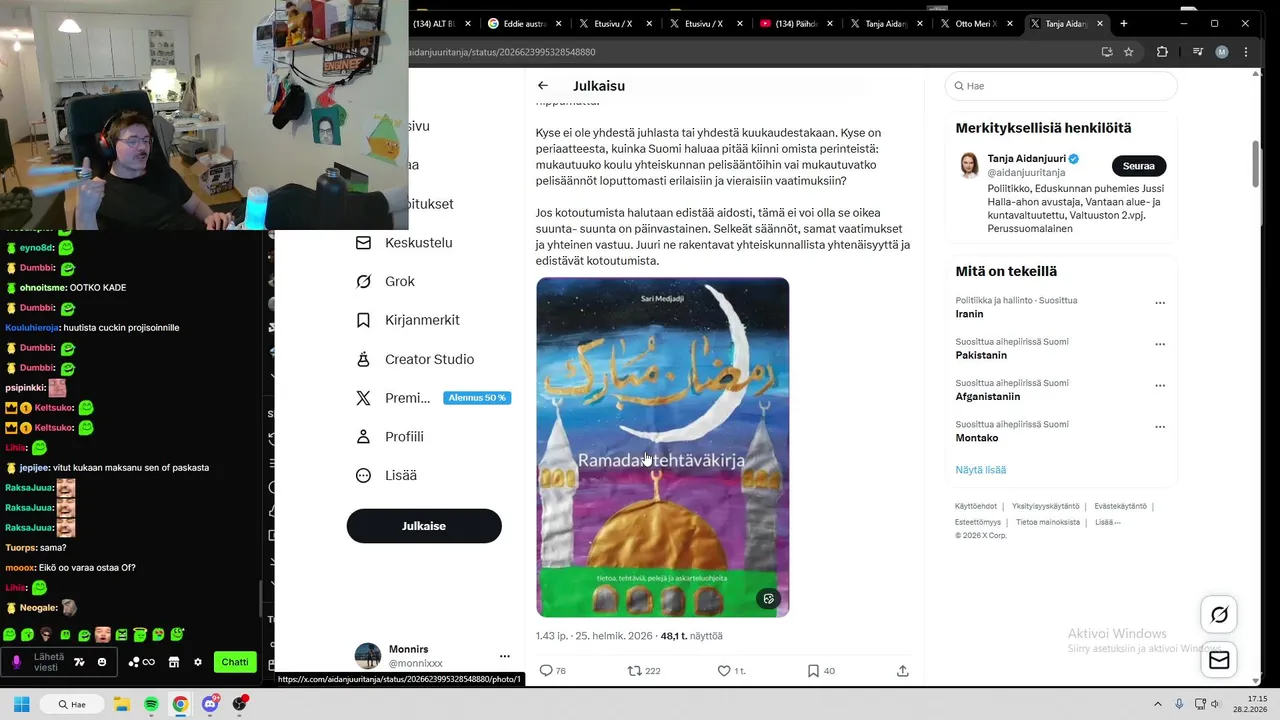Image resolution: width=1280 pixels, height=720 pixels.
Task: Open the taskbar volume icon
Action: coord(1216,704)
